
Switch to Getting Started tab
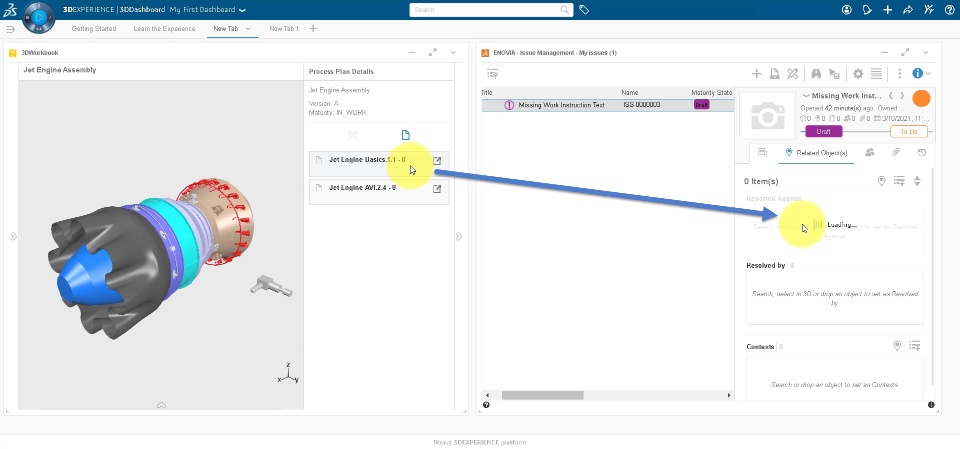click(x=94, y=29)
